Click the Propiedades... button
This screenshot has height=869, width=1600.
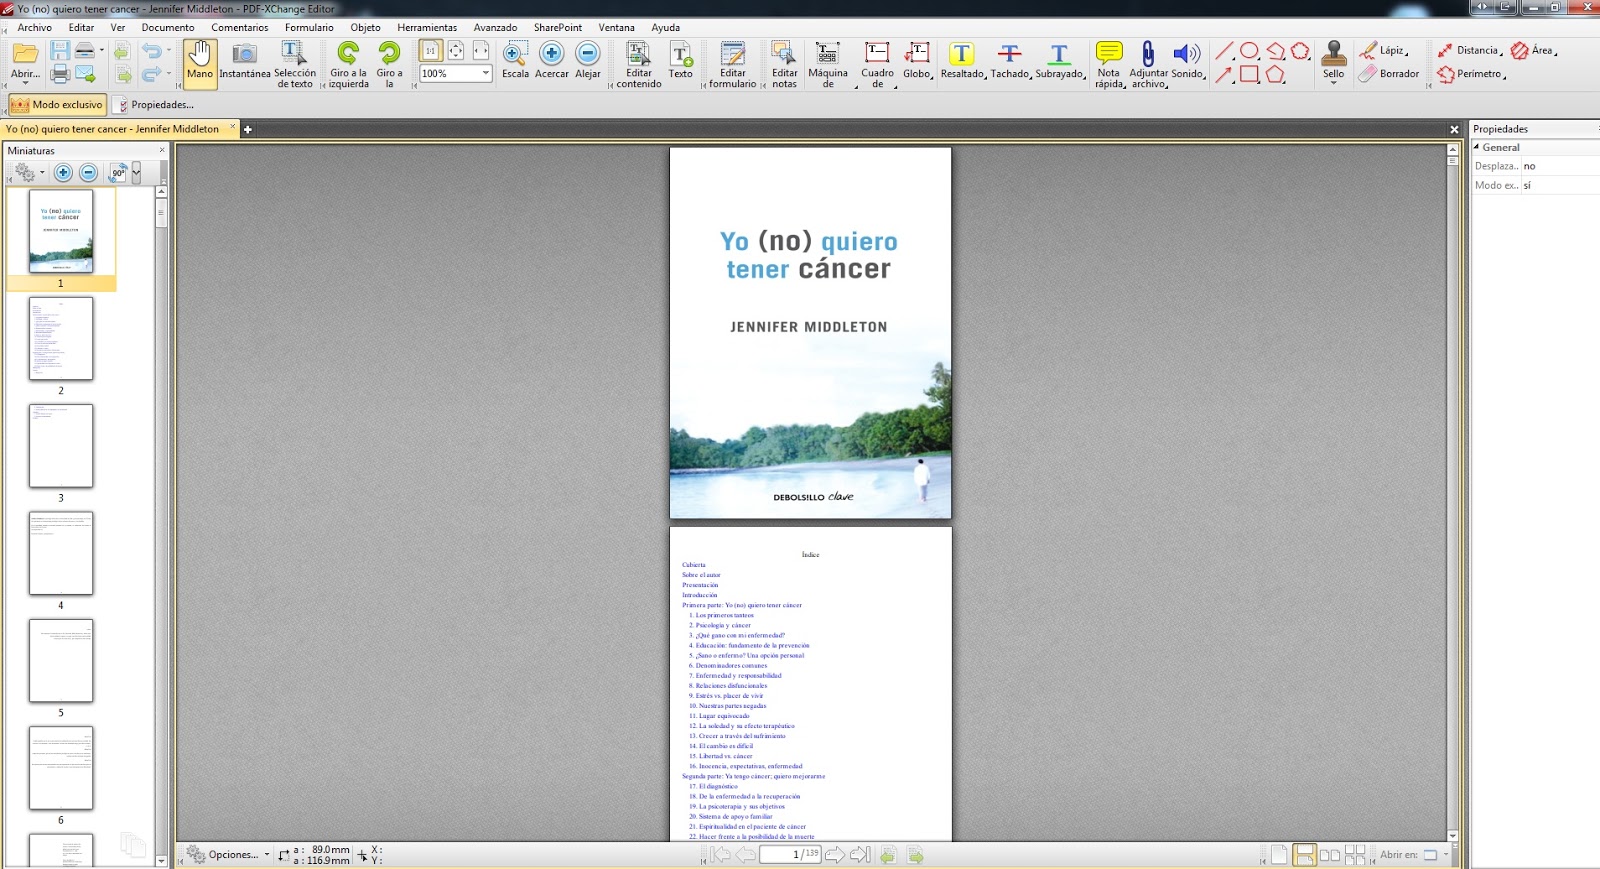(154, 104)
